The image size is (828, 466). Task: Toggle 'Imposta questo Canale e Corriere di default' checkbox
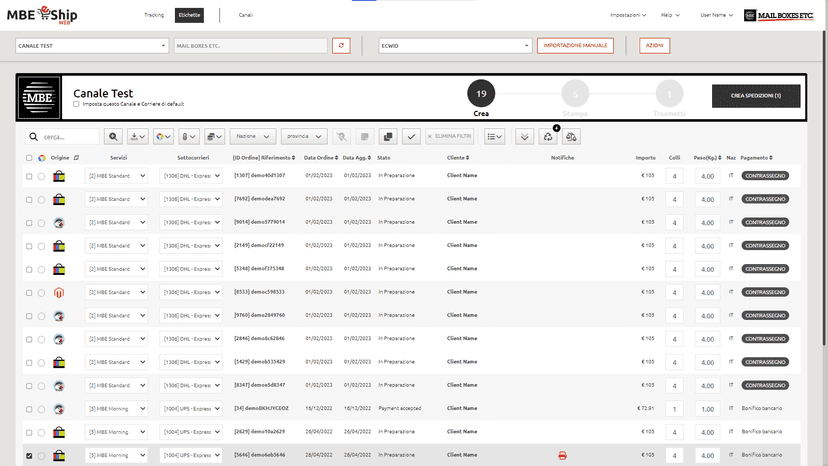(x=76, y=104)
